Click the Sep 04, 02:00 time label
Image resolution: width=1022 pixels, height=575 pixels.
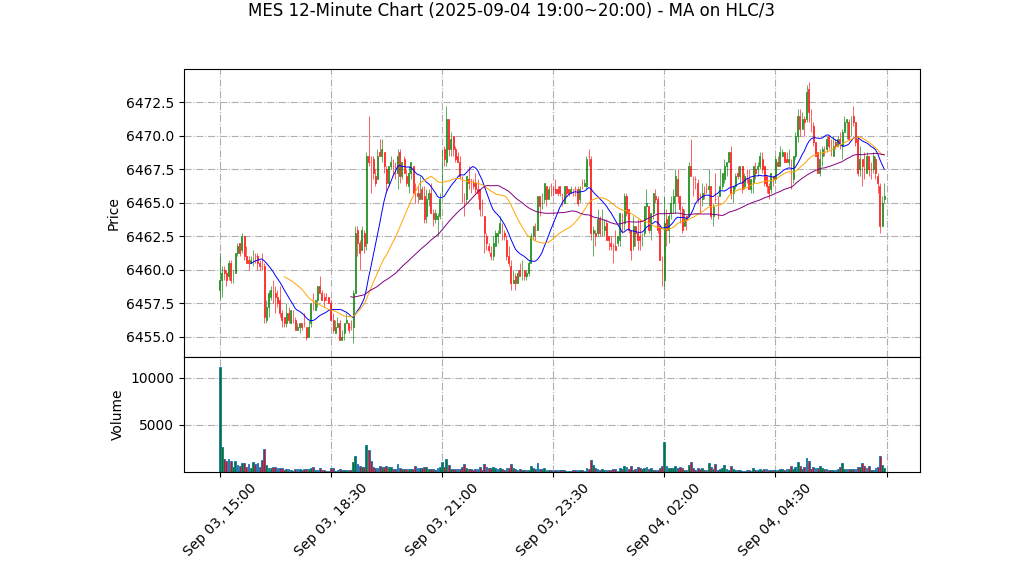pyautogui.click(x=662, y=520)
